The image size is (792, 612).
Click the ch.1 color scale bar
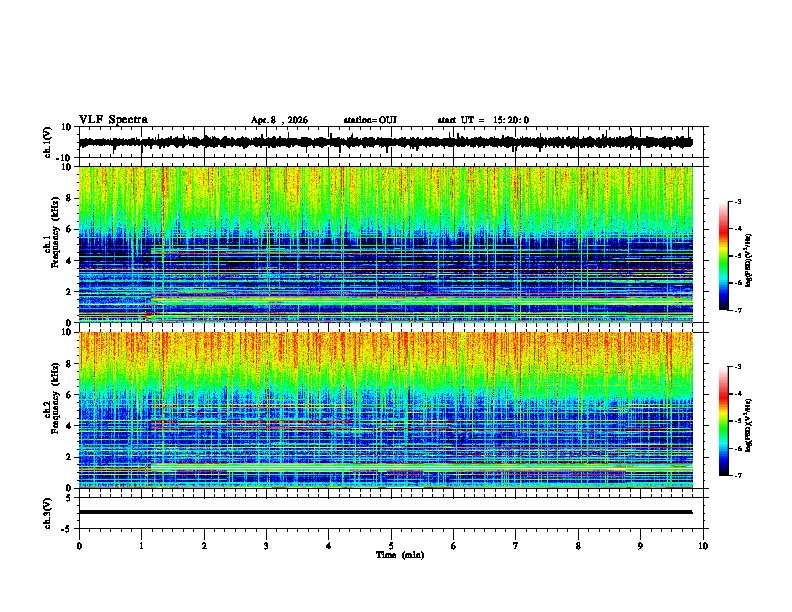[x=724, y=256]
